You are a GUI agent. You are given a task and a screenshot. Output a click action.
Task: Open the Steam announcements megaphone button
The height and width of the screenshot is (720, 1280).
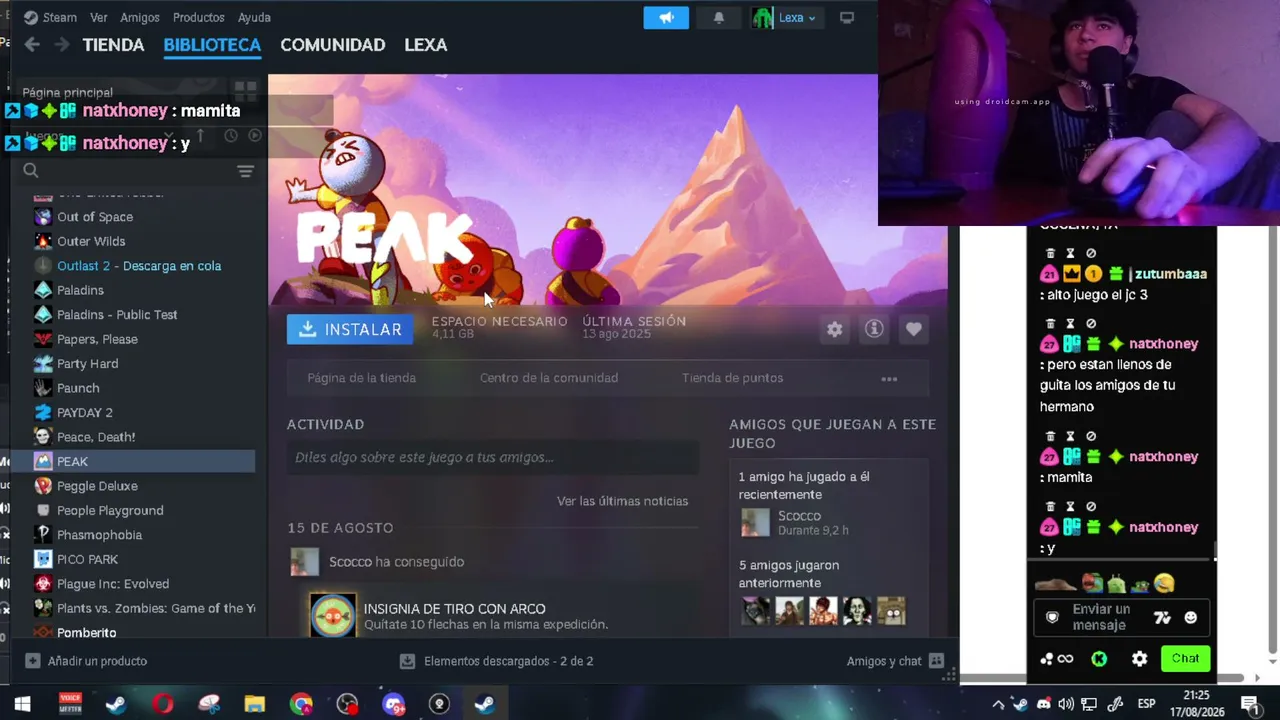tap(666, 18)
